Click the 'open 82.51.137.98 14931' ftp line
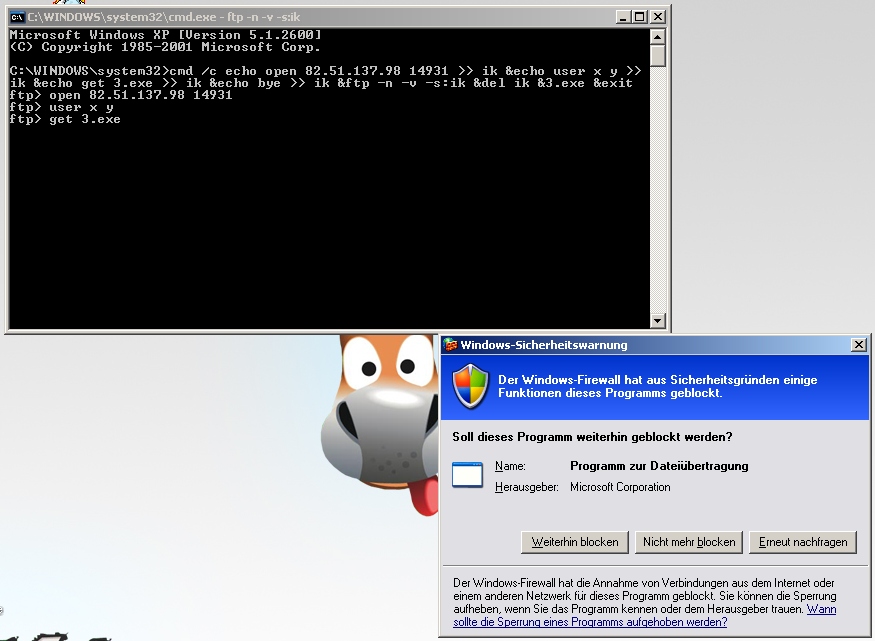This screenshot has height=641, width=875. pyautogui.click(x=121, y=95)
